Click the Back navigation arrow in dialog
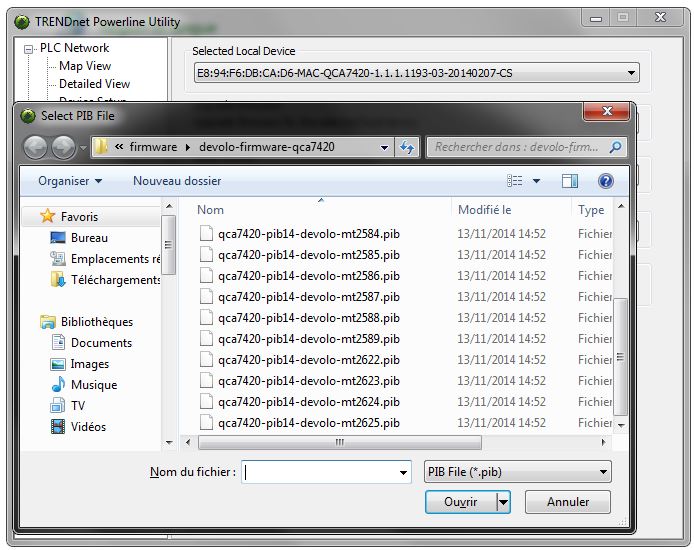 (x=35, y=147)
